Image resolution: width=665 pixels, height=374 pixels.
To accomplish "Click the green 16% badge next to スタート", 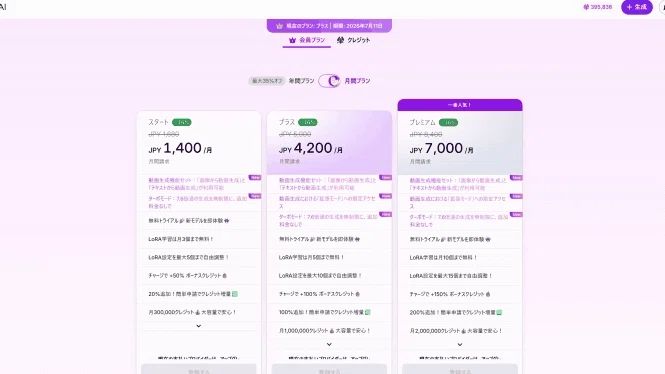I will coord(182,122).
